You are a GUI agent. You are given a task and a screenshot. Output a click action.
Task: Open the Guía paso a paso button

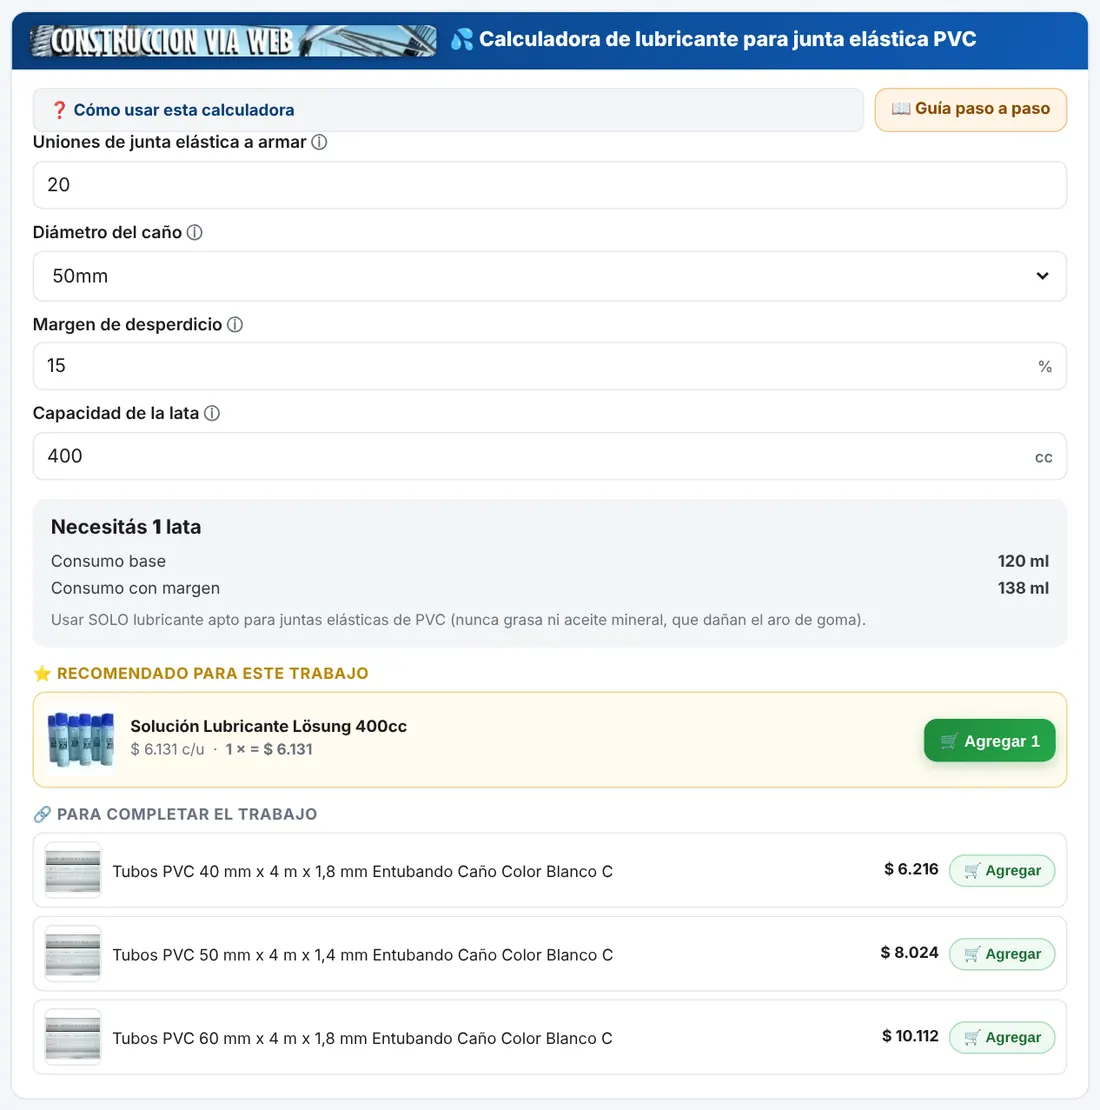click(x=970, y=110)
